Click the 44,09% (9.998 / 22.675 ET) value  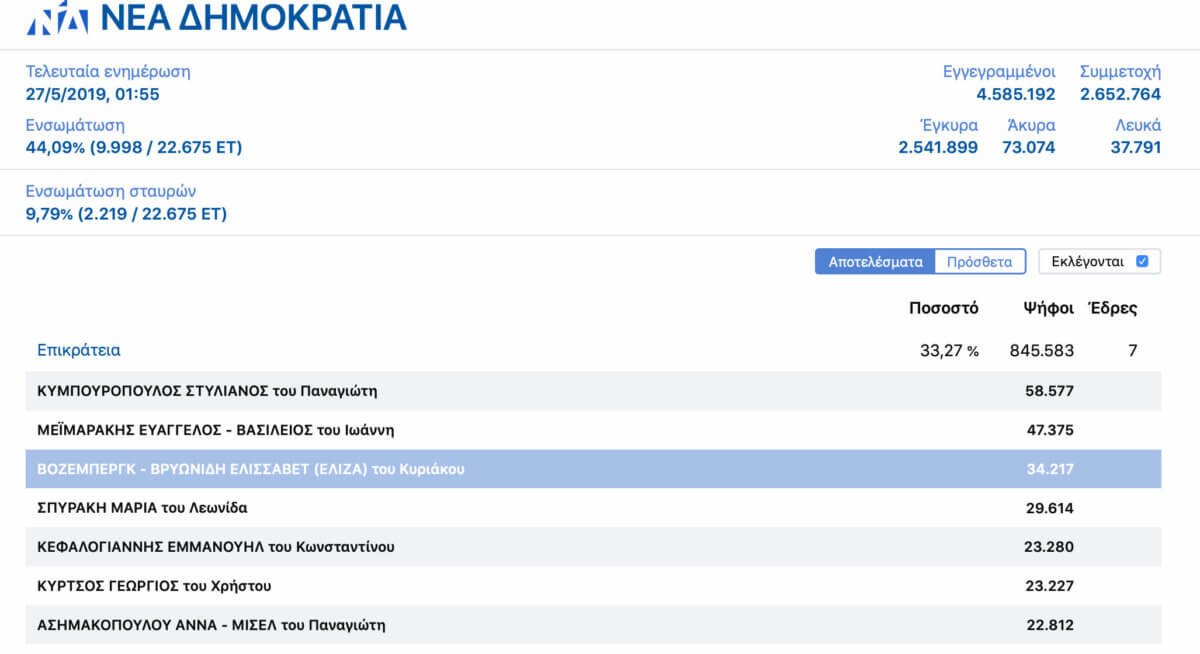tap(134, 148)
